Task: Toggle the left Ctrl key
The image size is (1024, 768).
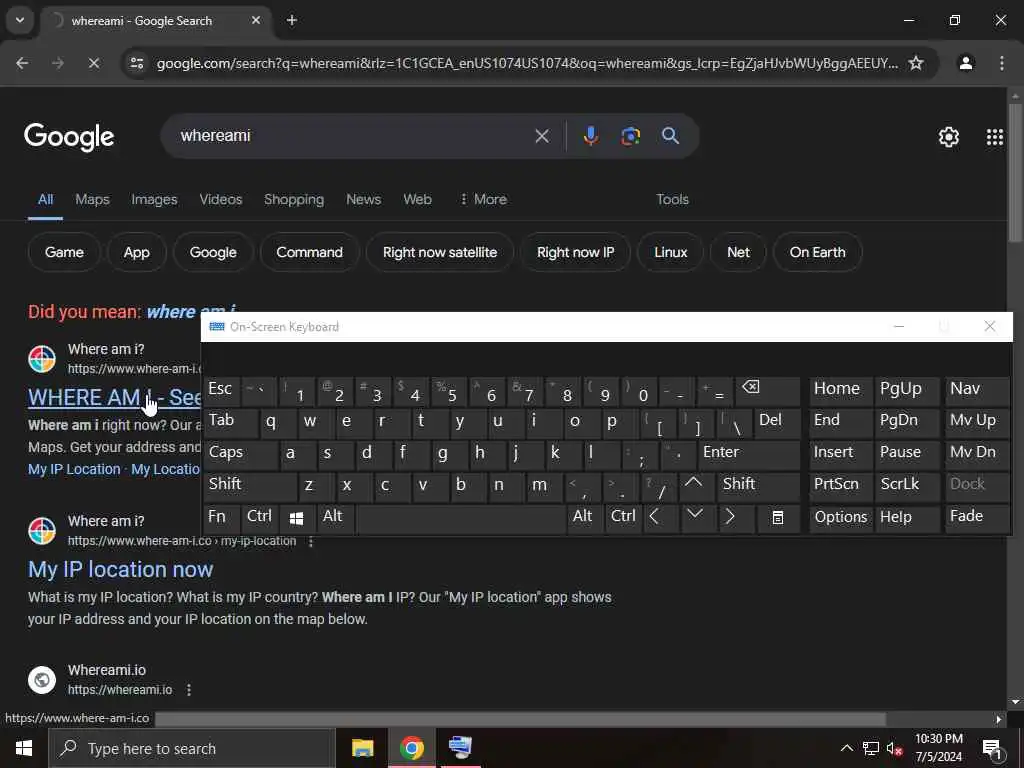Action: pos(259,519)
